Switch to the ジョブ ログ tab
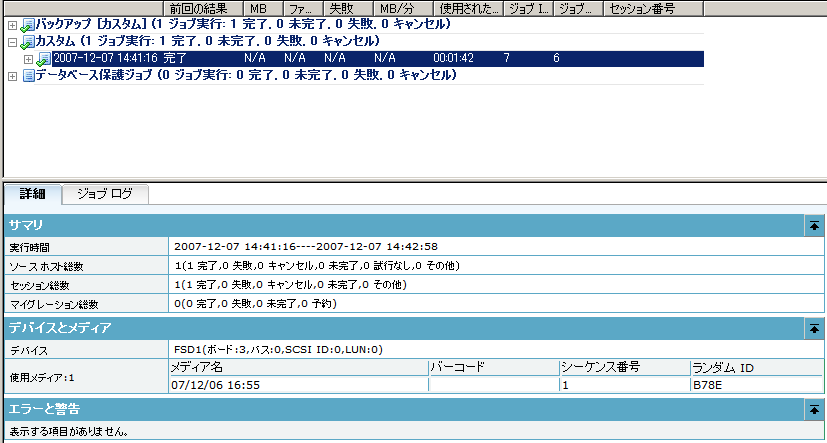 (105, 194)
